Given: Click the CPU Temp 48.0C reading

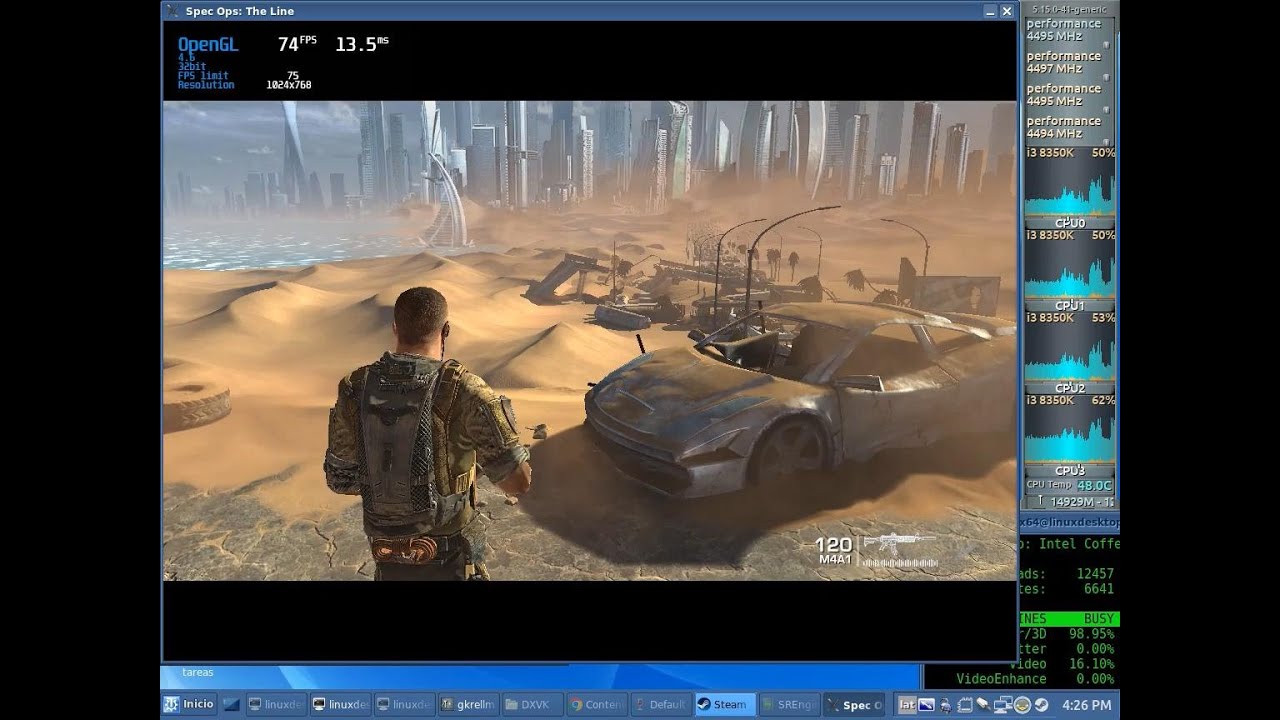Looking at the screenshot, I should click(x=1069, y=485).
